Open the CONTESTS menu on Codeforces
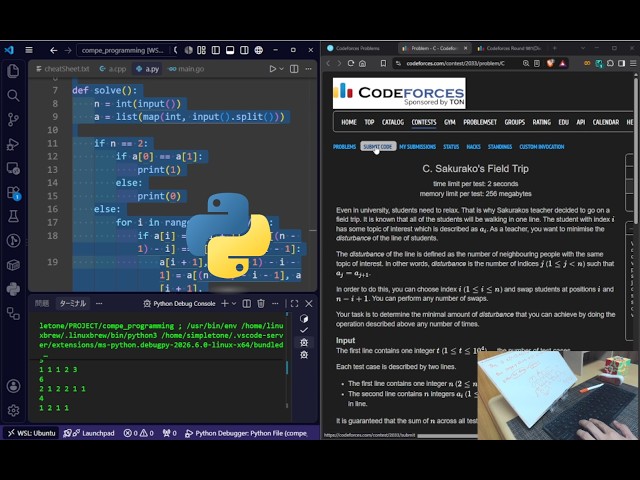The width and height of the screenshot is (640, 480). (424, 122)
